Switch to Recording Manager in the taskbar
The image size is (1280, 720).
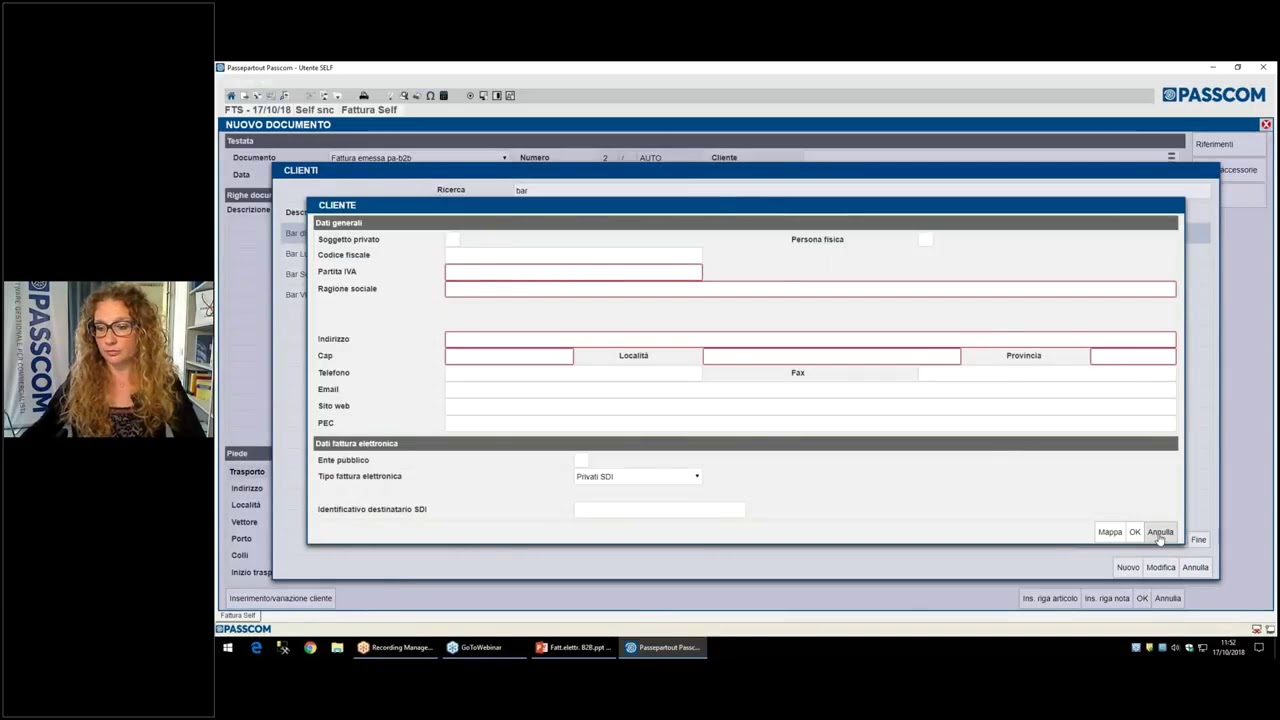[395, 648]
